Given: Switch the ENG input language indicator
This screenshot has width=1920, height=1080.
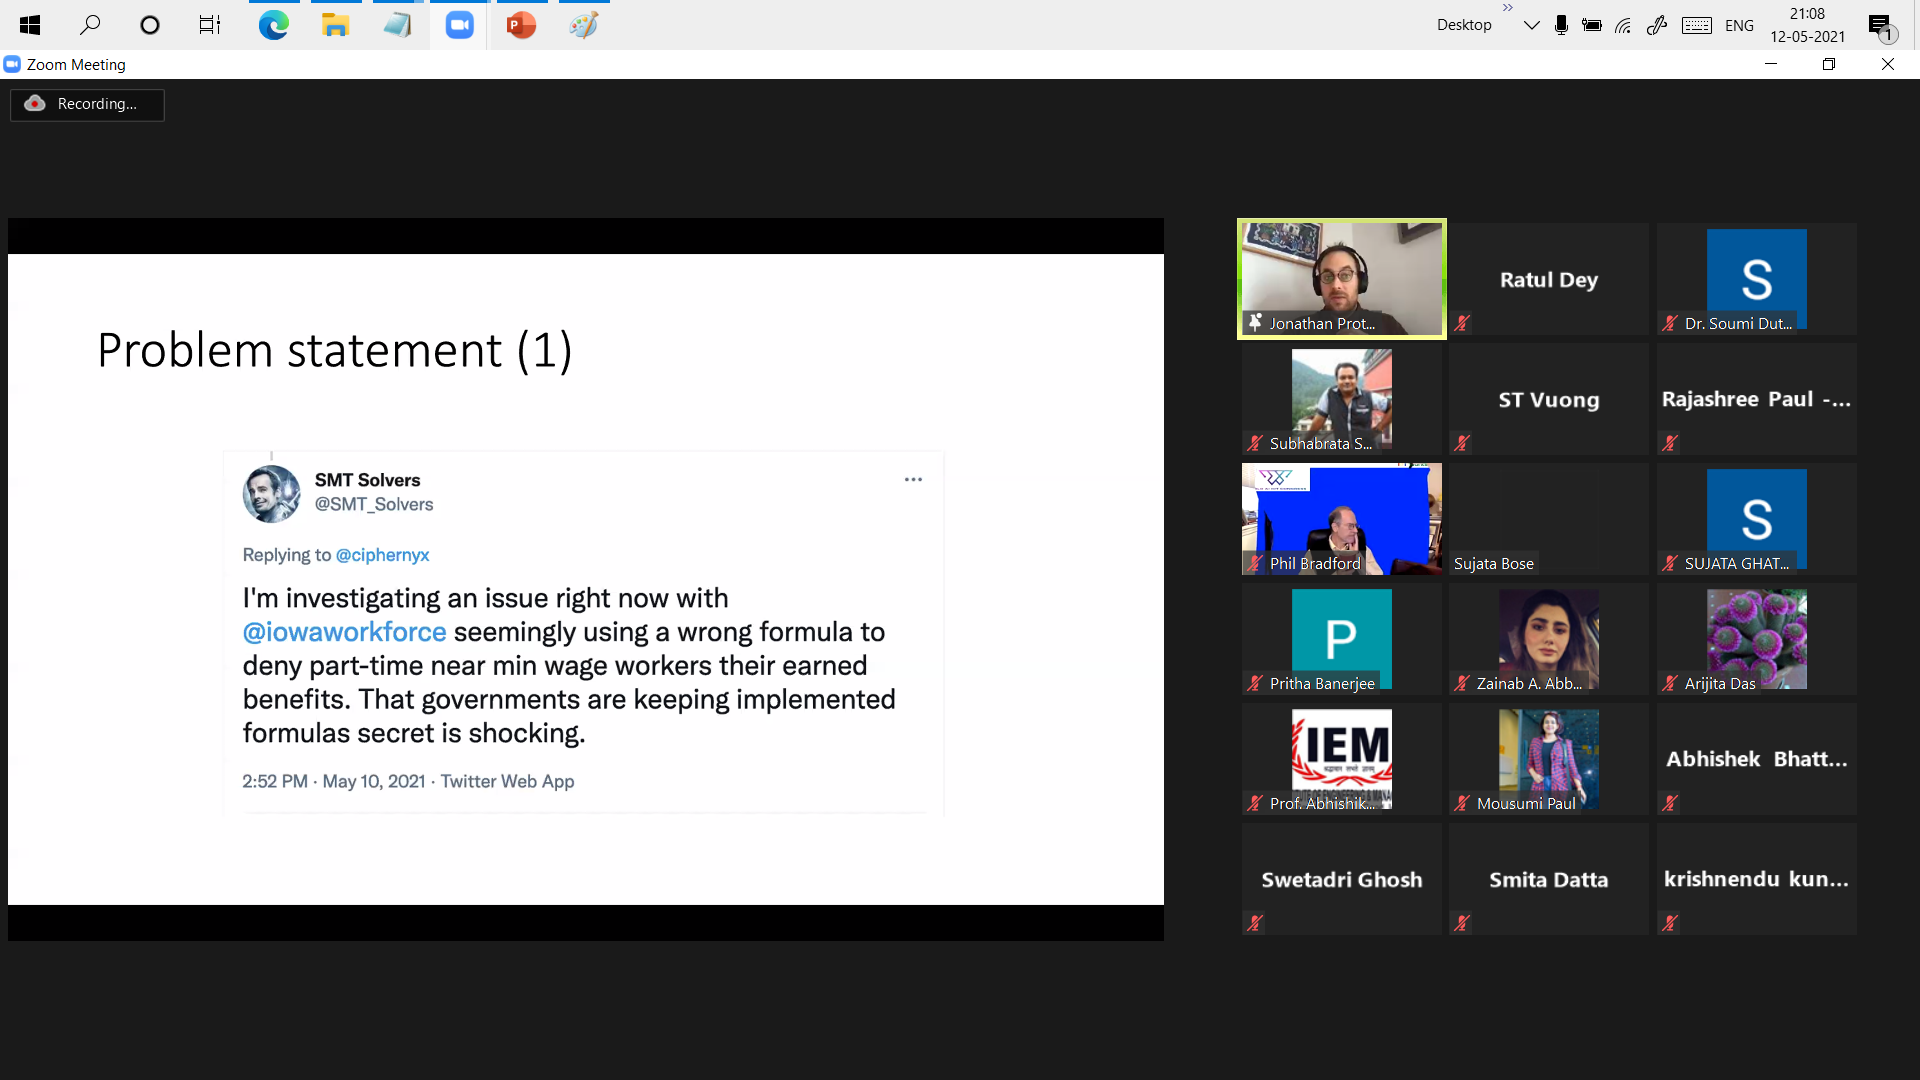Looking at the screenshot, I should click(1739, 25).
